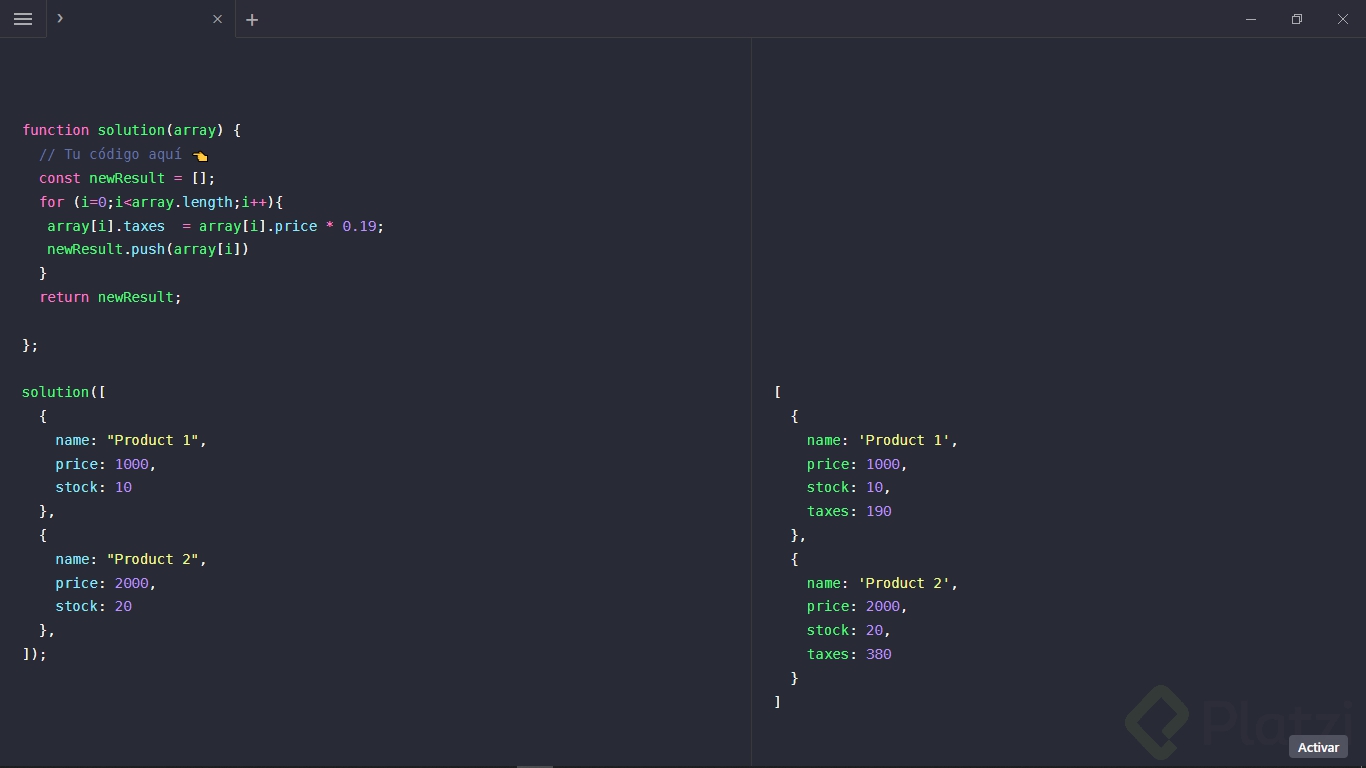Click on the 'return newResult;' line

pyautogui.click(x=110, y=297)
